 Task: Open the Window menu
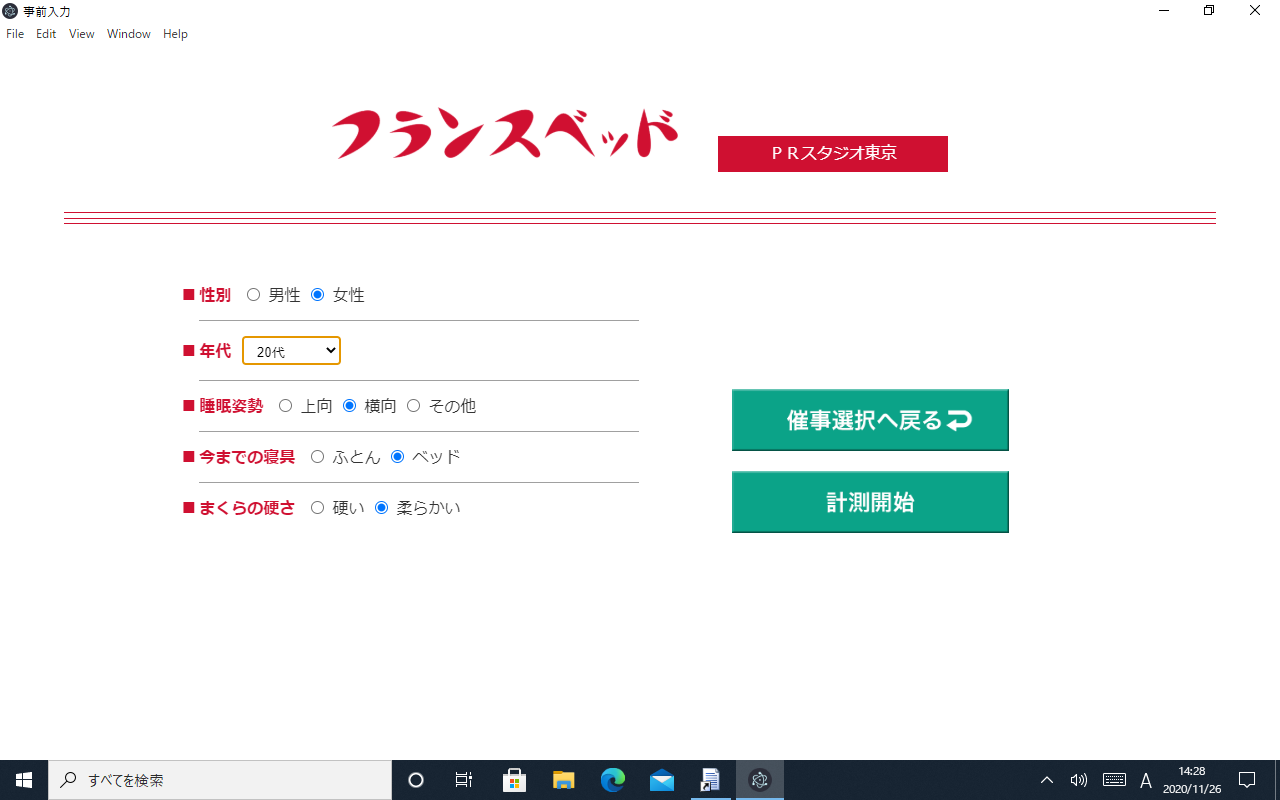click(129, 34)
